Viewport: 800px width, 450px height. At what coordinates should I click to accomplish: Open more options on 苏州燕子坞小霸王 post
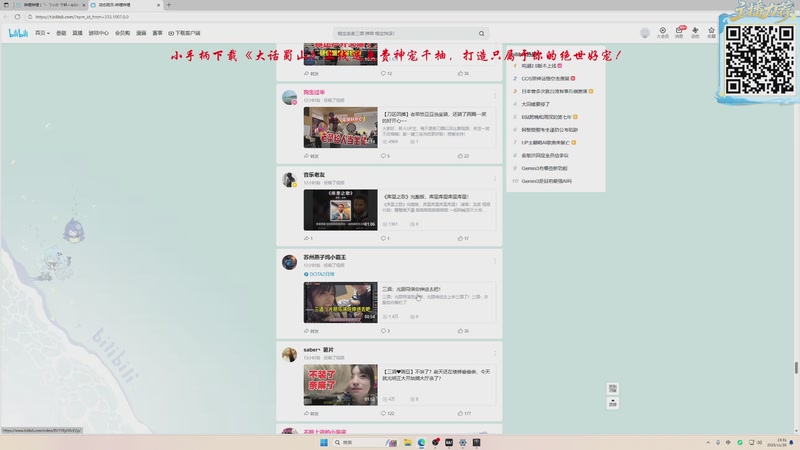494,261
